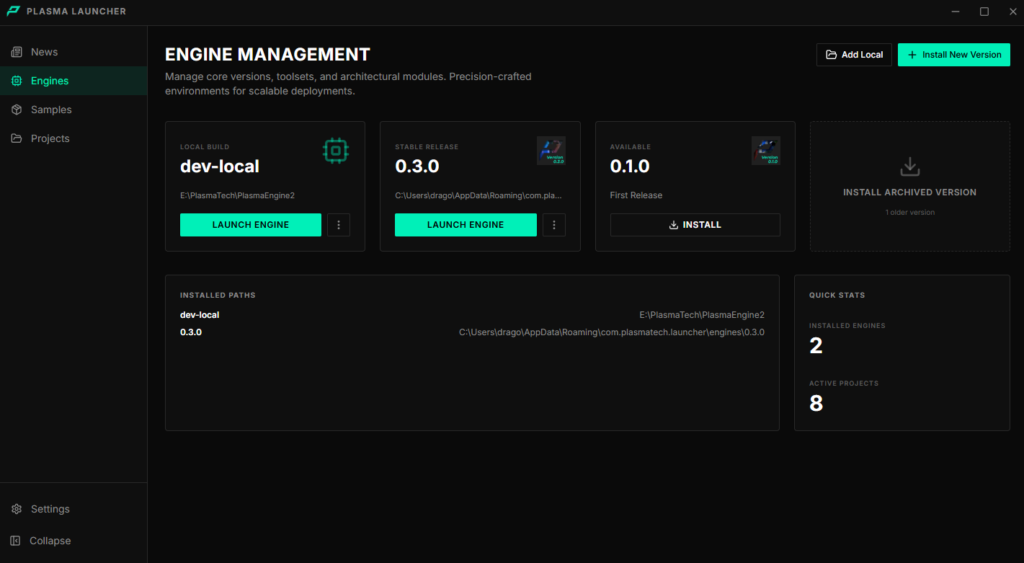Click the Projects folder icon in sidebar
The width and height of the screenshot is (1024, 563).
pyautogui.click(x=16, y=139)
